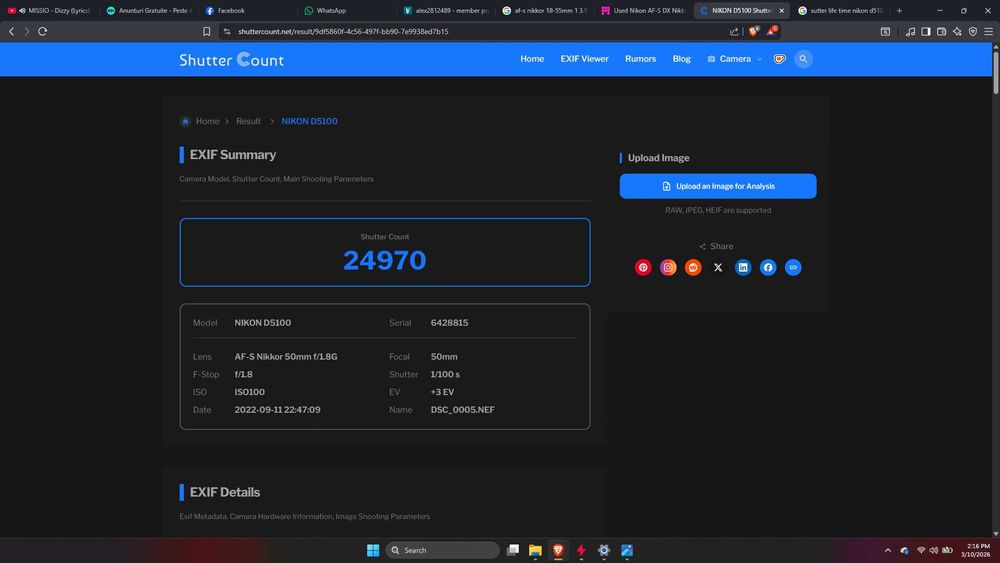This screenshot has width=1000, height=563.
Task: Reload the current page
Action: point(43,31)
